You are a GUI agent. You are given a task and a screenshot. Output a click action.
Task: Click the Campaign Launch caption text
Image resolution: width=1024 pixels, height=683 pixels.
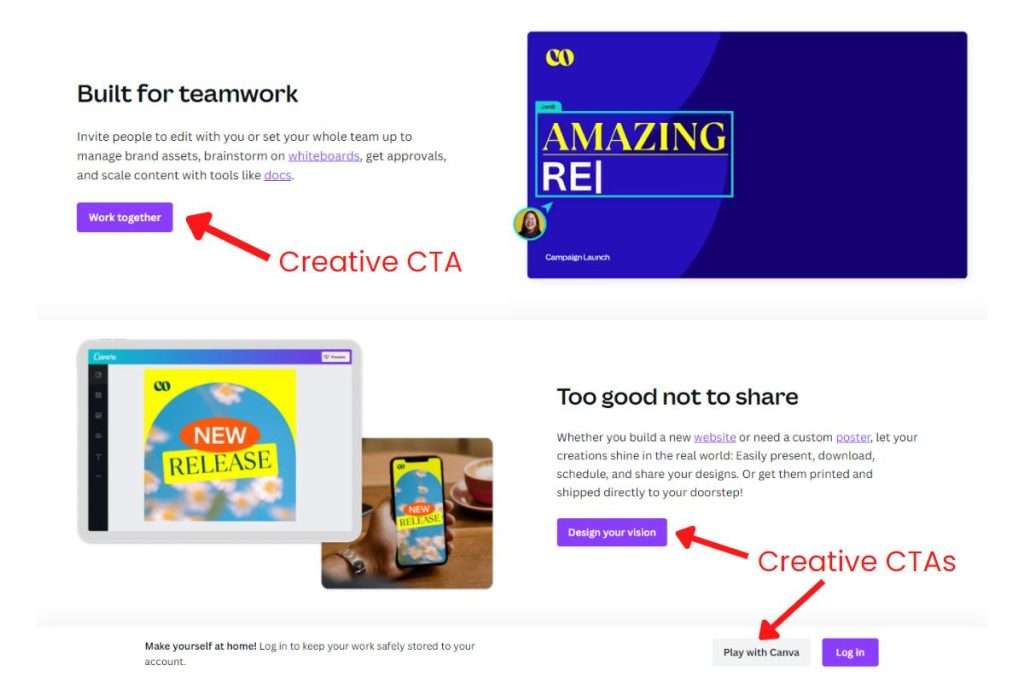[577, 257]
